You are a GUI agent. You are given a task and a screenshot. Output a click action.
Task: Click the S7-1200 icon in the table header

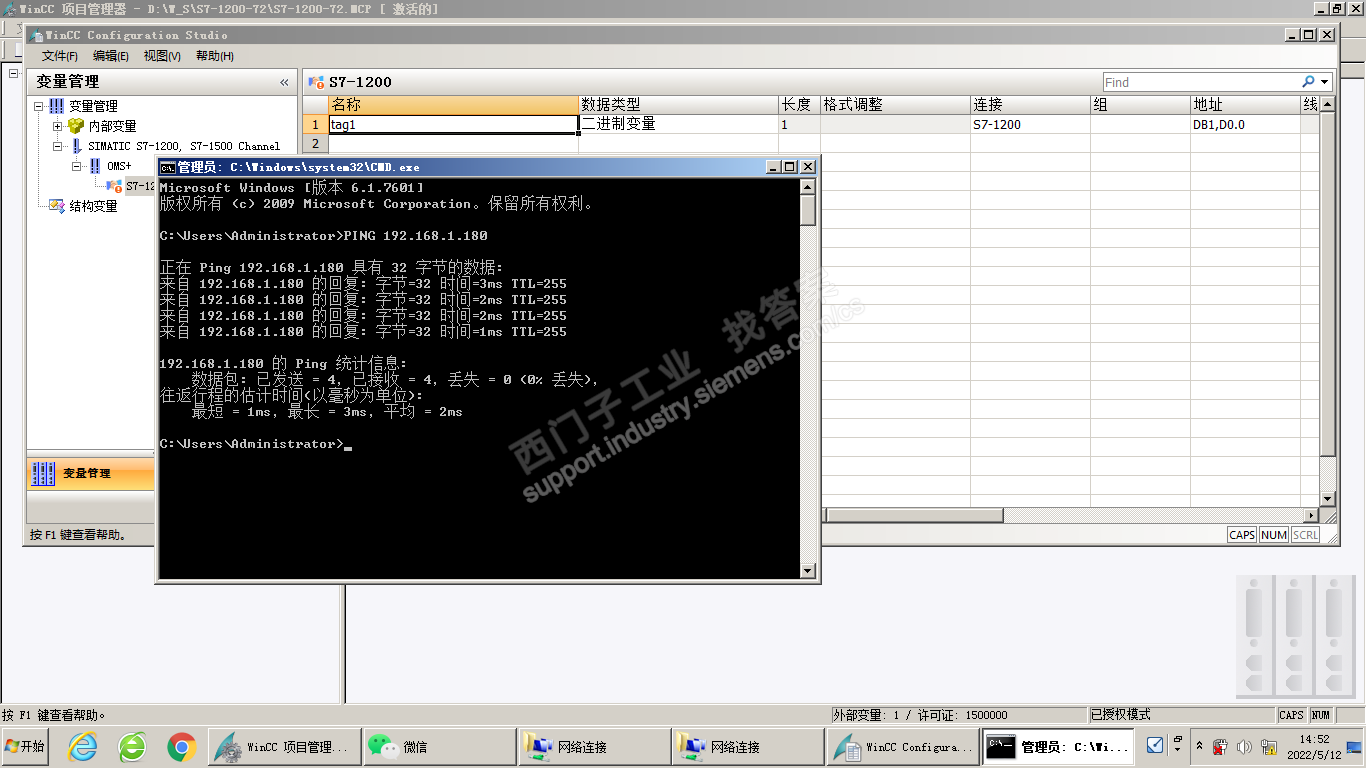pos(316,82)
